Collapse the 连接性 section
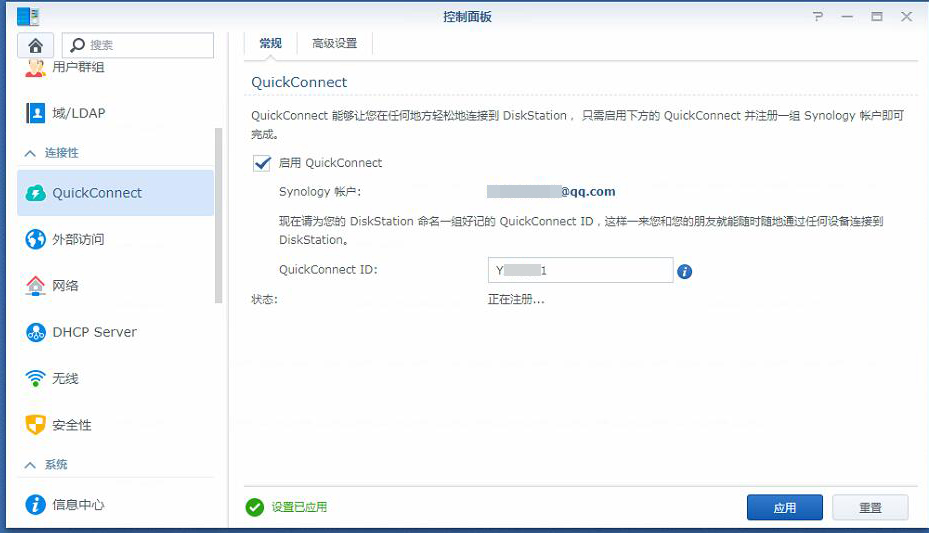 (30, 153)
